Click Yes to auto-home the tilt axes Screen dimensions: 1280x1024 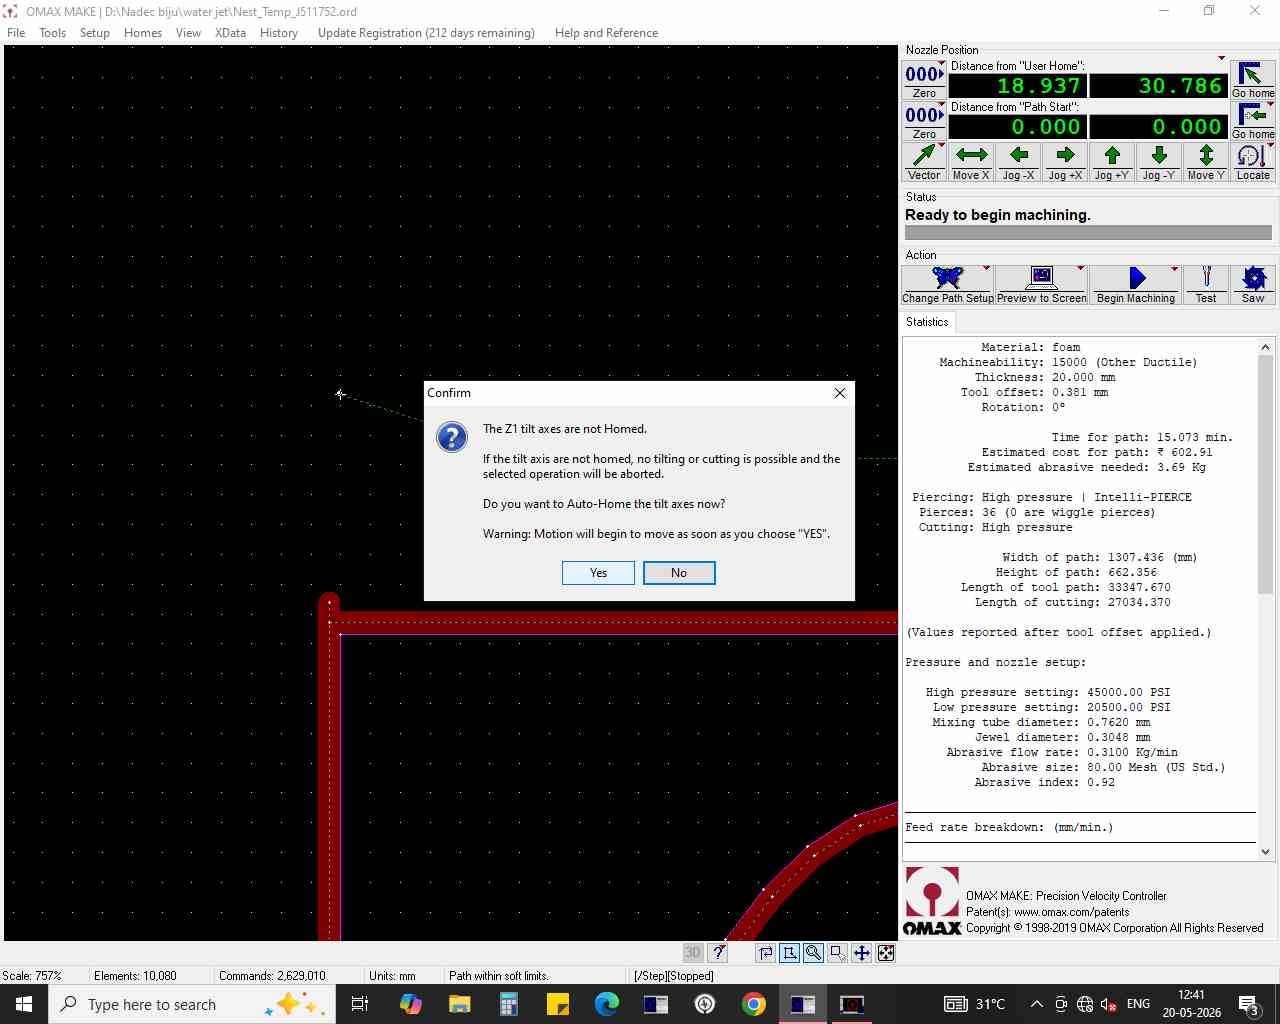coord(598,573)
